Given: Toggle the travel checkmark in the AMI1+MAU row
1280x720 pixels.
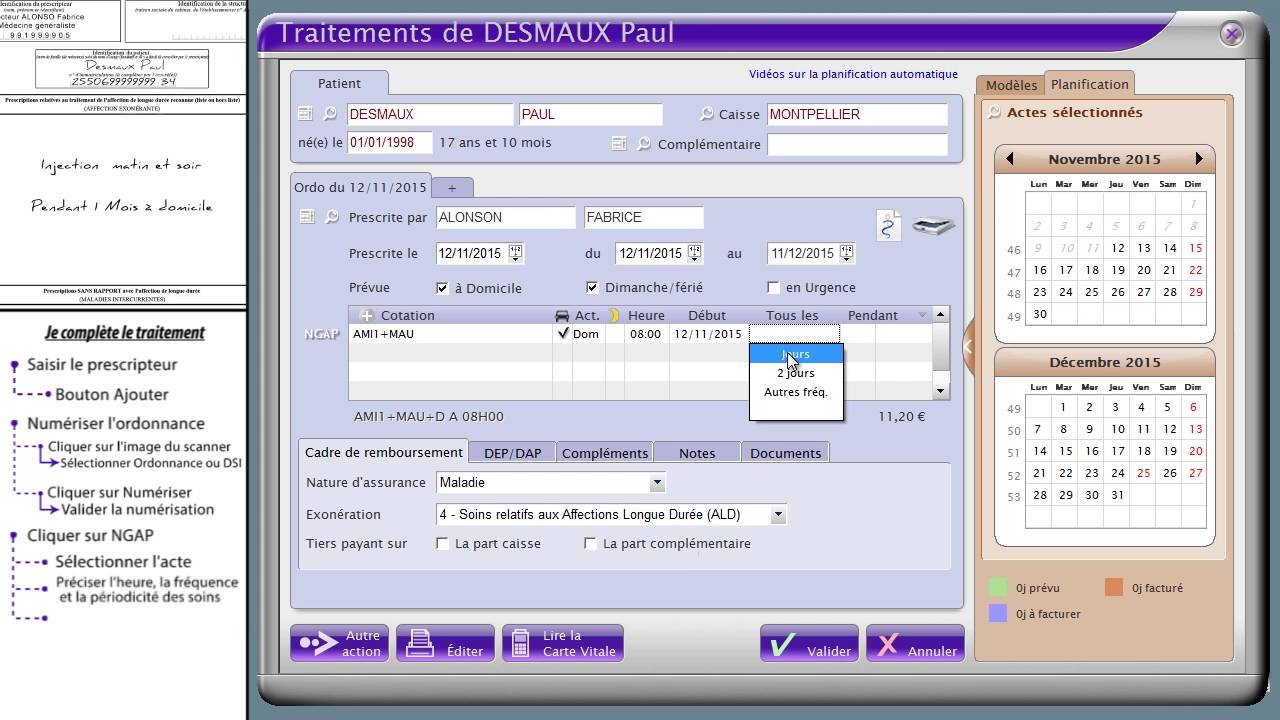Looking at the screenshot, I should (562, 334).
